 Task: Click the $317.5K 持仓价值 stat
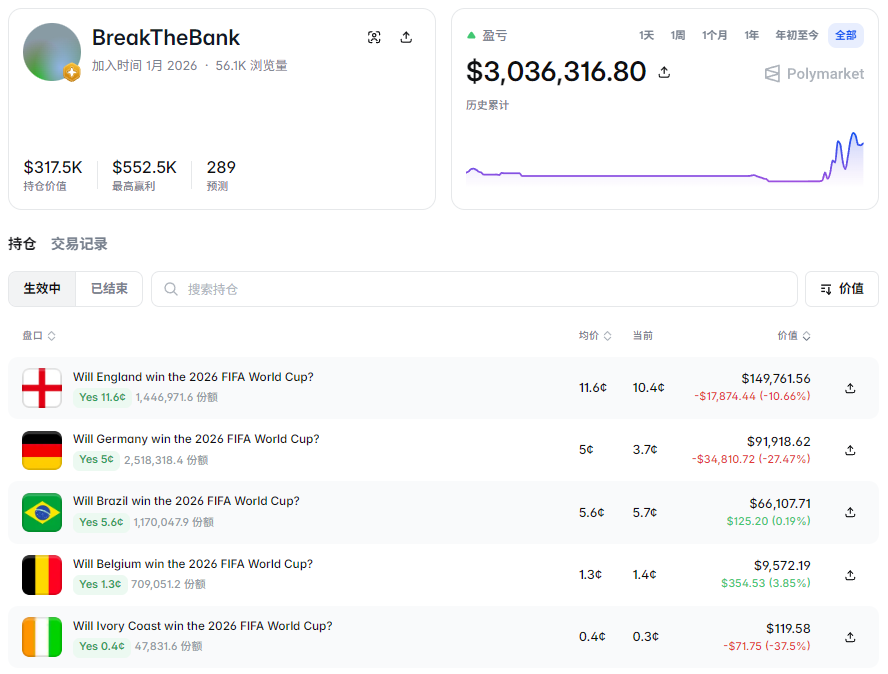click(x=53, y=175)
